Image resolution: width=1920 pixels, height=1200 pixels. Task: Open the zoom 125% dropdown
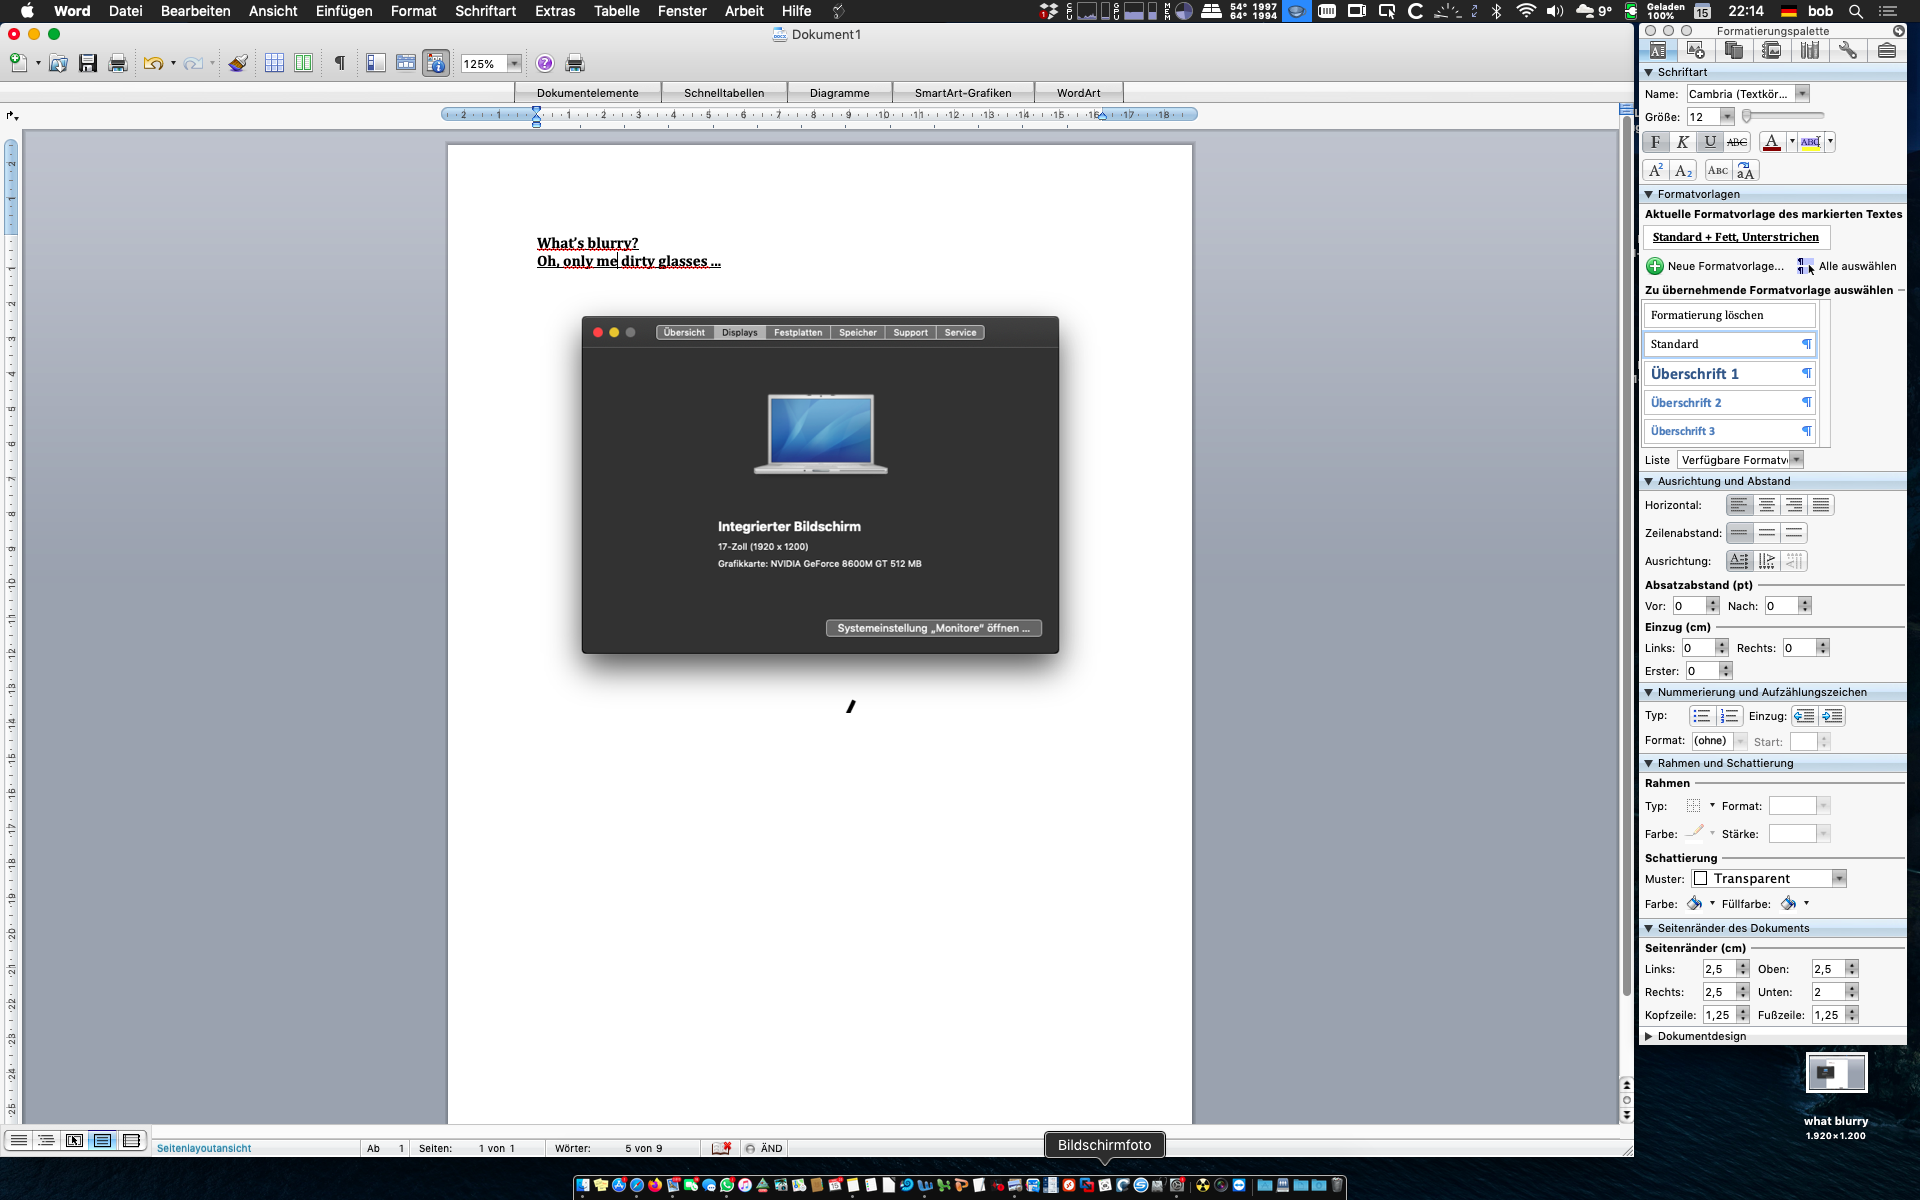point(514,63)
